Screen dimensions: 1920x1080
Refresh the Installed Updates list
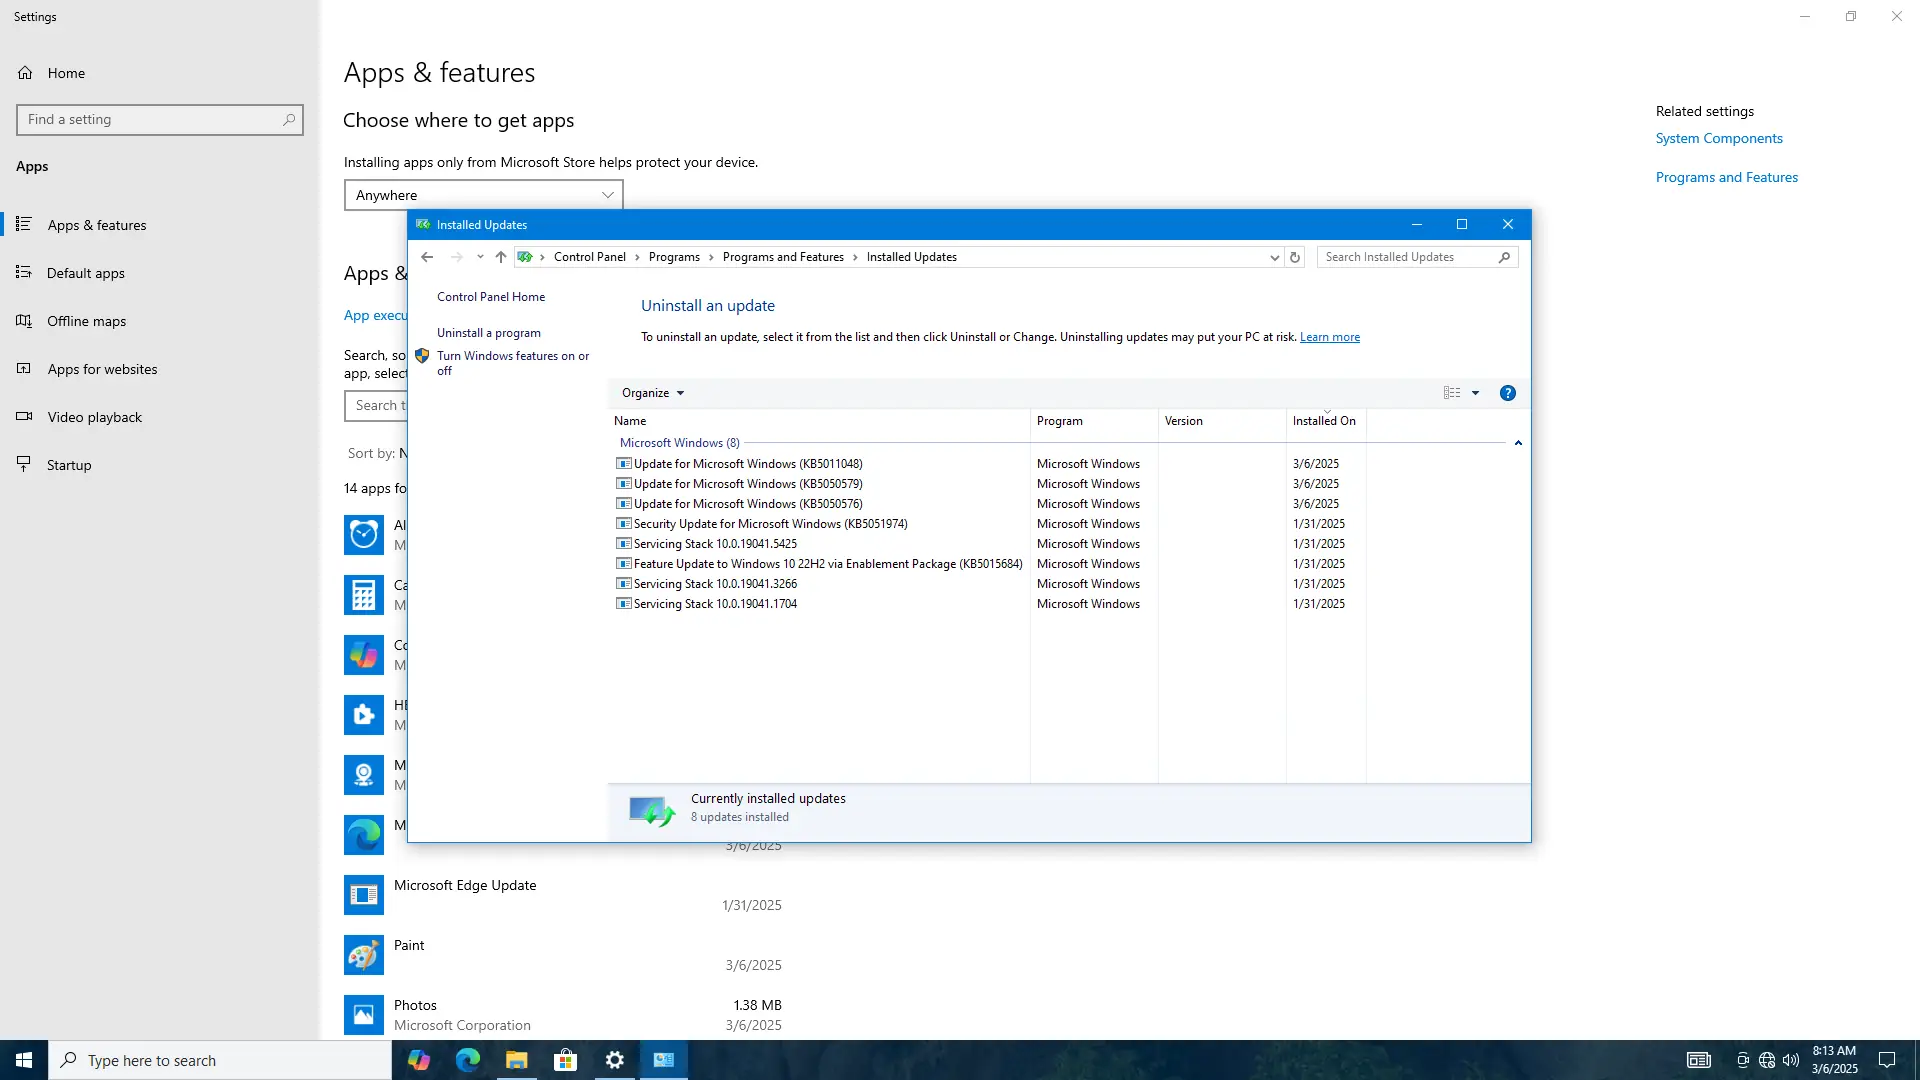click(1295, 257)
